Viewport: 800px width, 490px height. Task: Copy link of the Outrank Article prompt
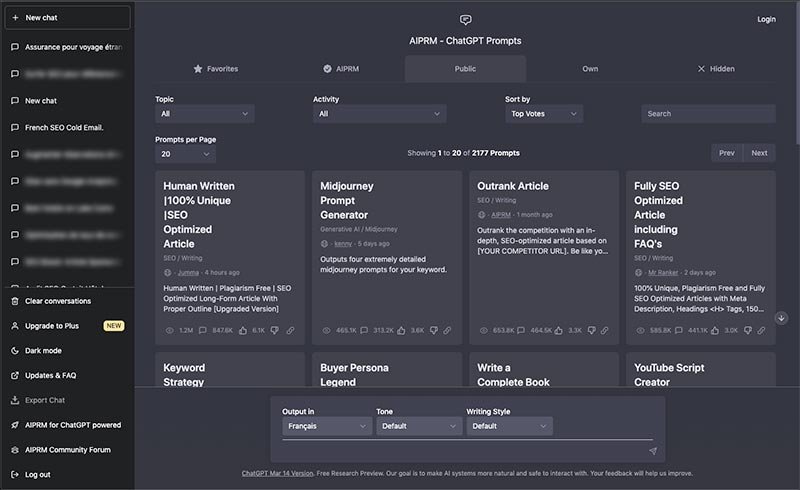(x=605, y=331)
